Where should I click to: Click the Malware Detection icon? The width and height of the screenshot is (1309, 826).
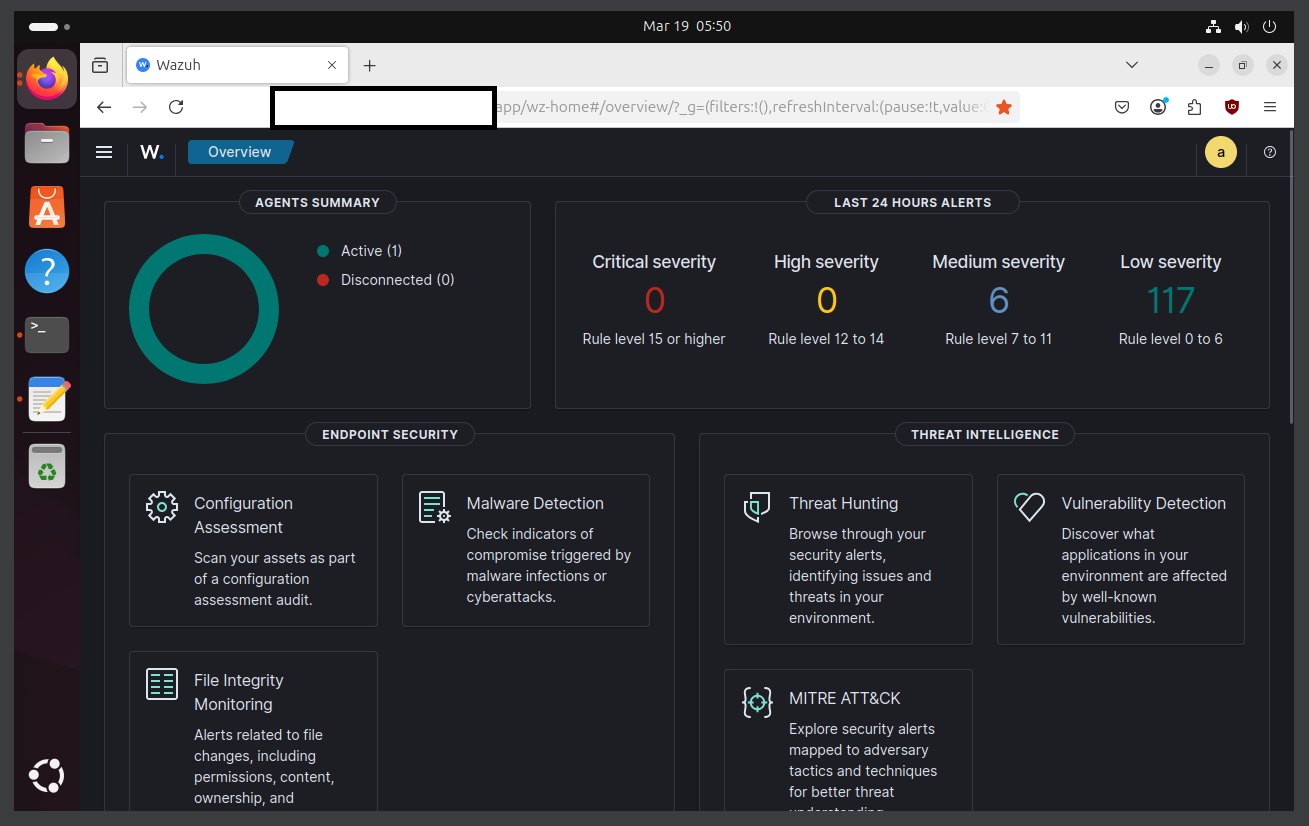click(434, 507)
